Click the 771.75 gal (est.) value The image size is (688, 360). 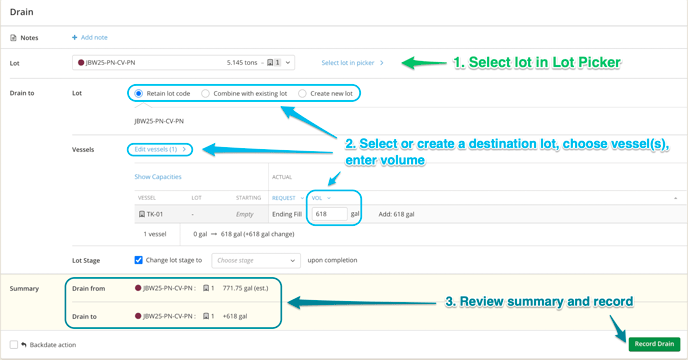[245, 288]
